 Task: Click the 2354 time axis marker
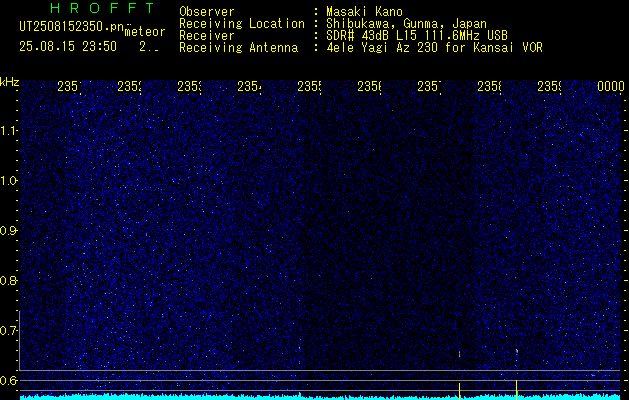click(x=249, y=86)
